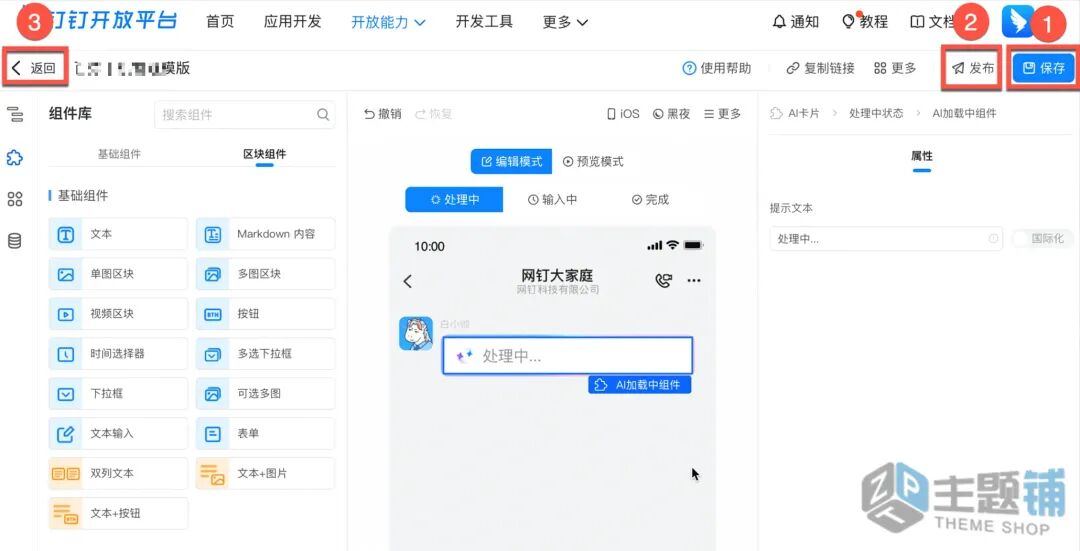Add the 多选下拉框 multi-select dropdown component
The height and width of the screenshot is (551, 1080).
pos(265,354)
